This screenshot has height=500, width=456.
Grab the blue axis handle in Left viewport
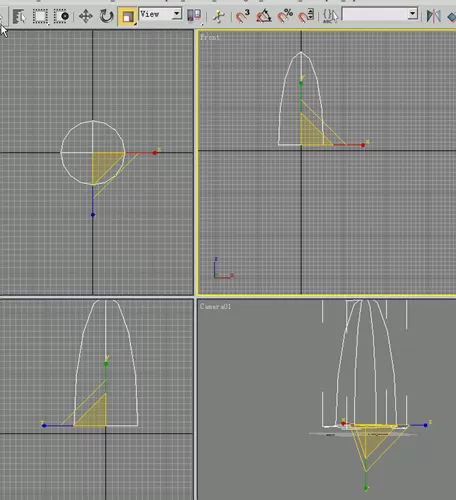click(x=44, y=426)
